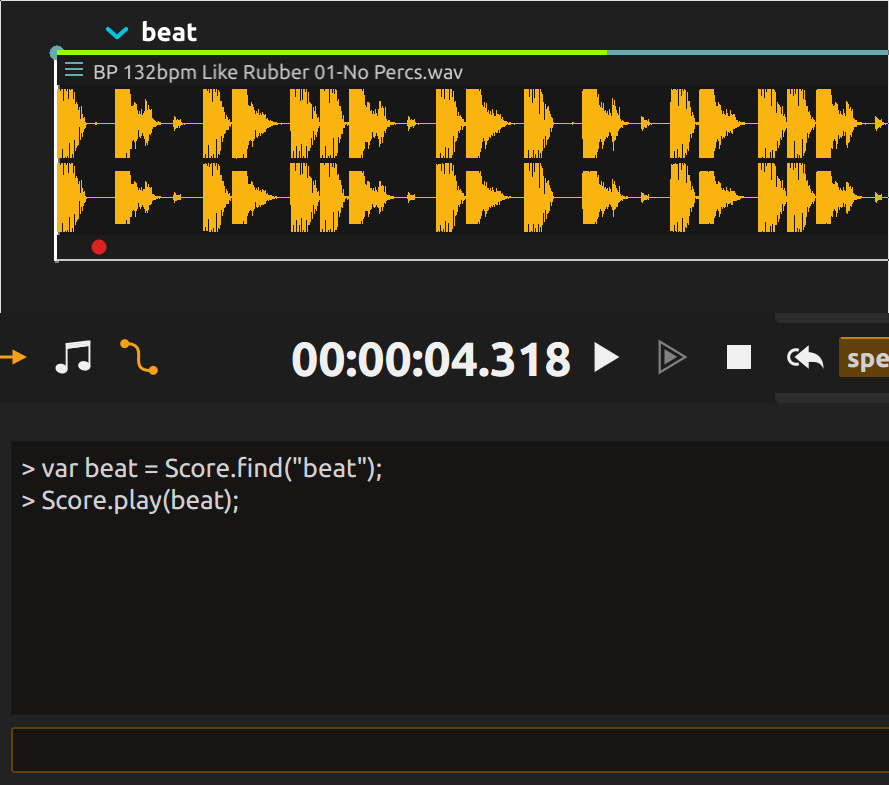Select the orange curve tool icon

click(139, 356)
